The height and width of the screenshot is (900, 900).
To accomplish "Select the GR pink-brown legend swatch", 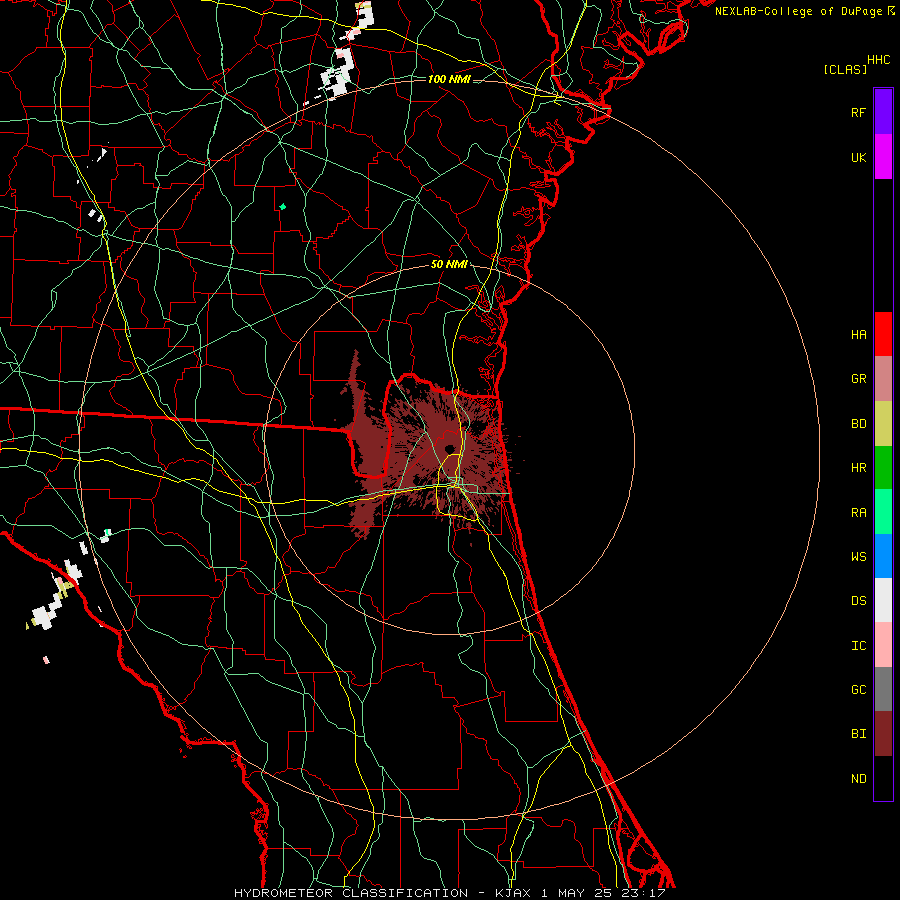I will [x=883, y=379].
